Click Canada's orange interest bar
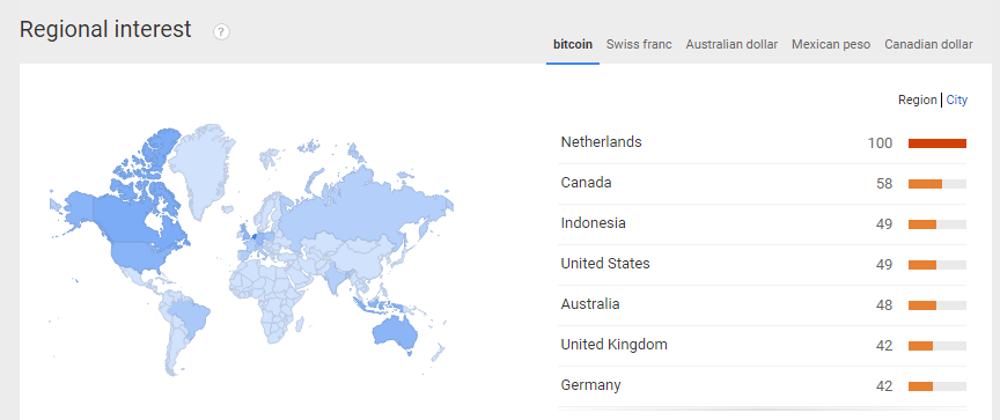Screen dimensions: 1000x420 [925, 183]
